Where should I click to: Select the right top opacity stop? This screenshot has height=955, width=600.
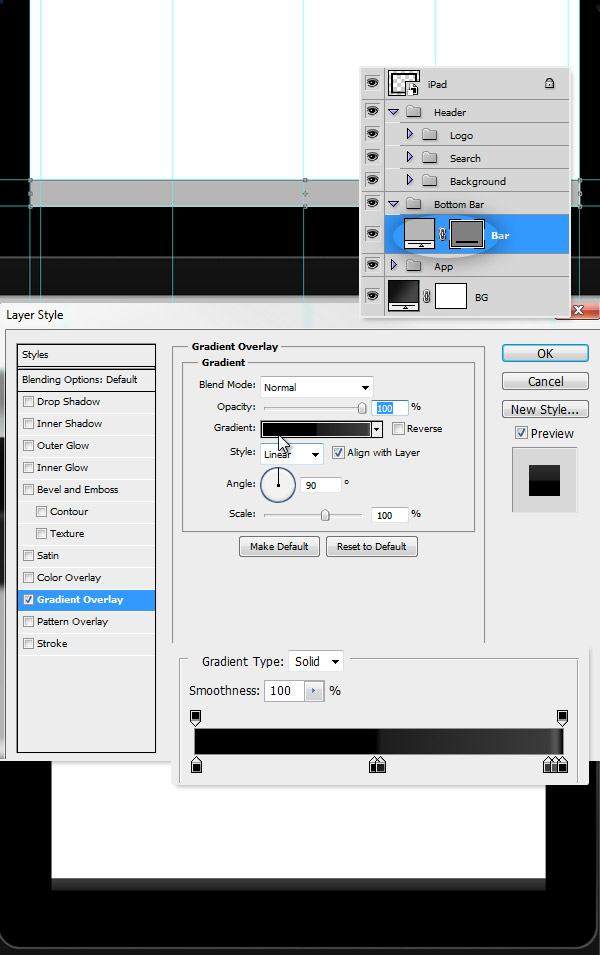pyautogui.click(x=562, y=717)
